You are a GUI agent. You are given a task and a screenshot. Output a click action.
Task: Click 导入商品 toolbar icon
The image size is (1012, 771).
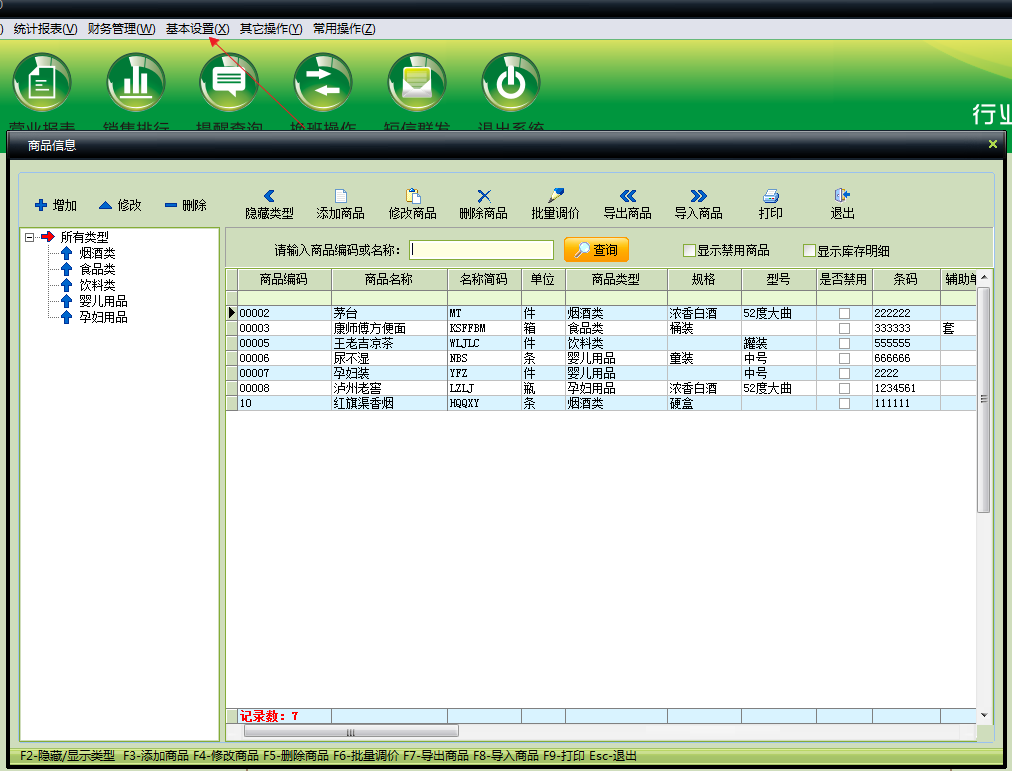(698, 204)
